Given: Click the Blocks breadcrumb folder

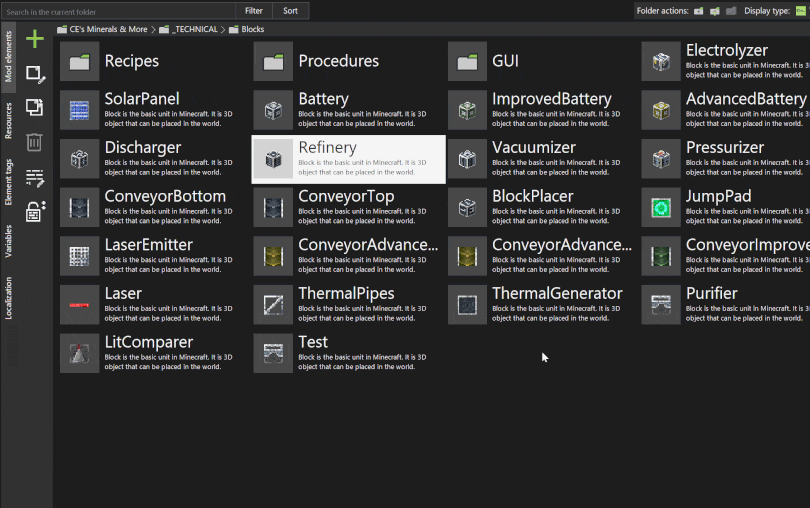Looking at the screenshot, I should click(247, 29).
